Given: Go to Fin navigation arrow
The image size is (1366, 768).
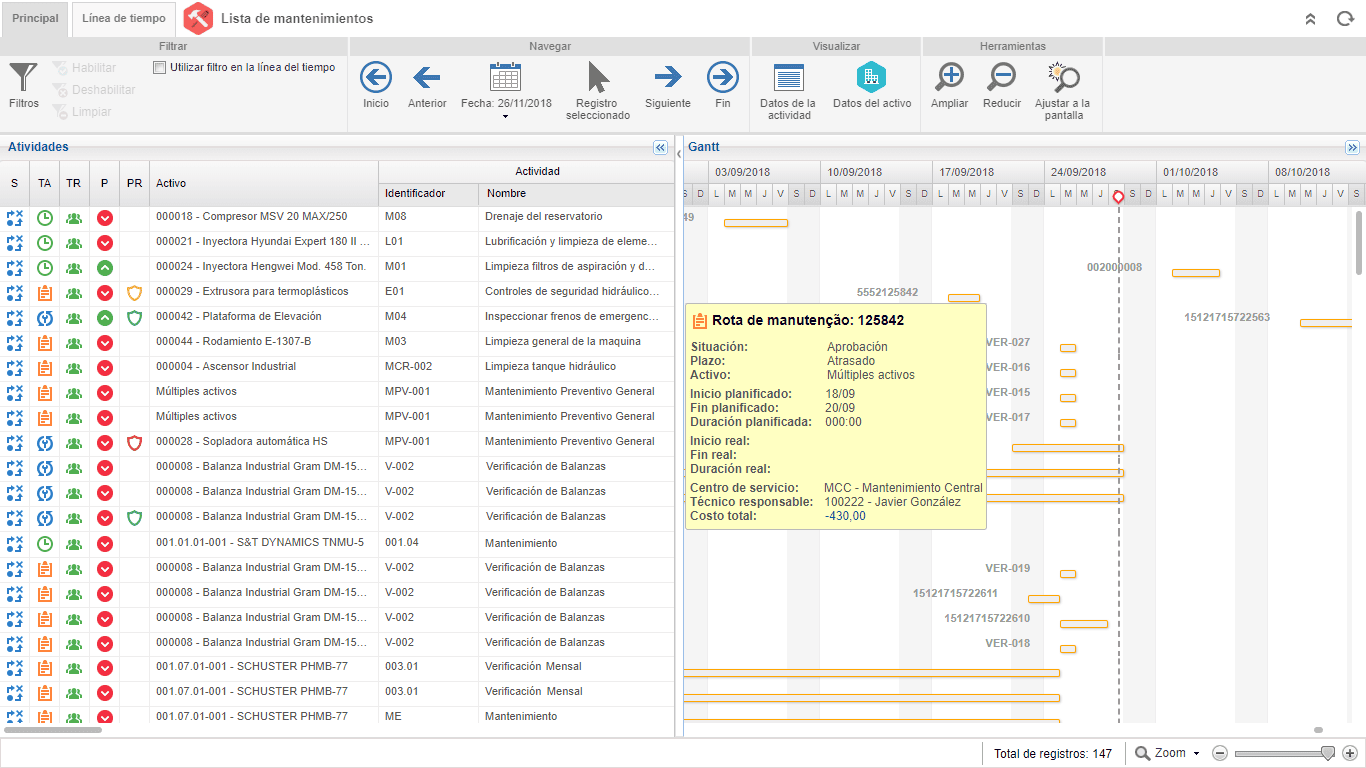Looking at the screenshot, I should pos(723,86).
